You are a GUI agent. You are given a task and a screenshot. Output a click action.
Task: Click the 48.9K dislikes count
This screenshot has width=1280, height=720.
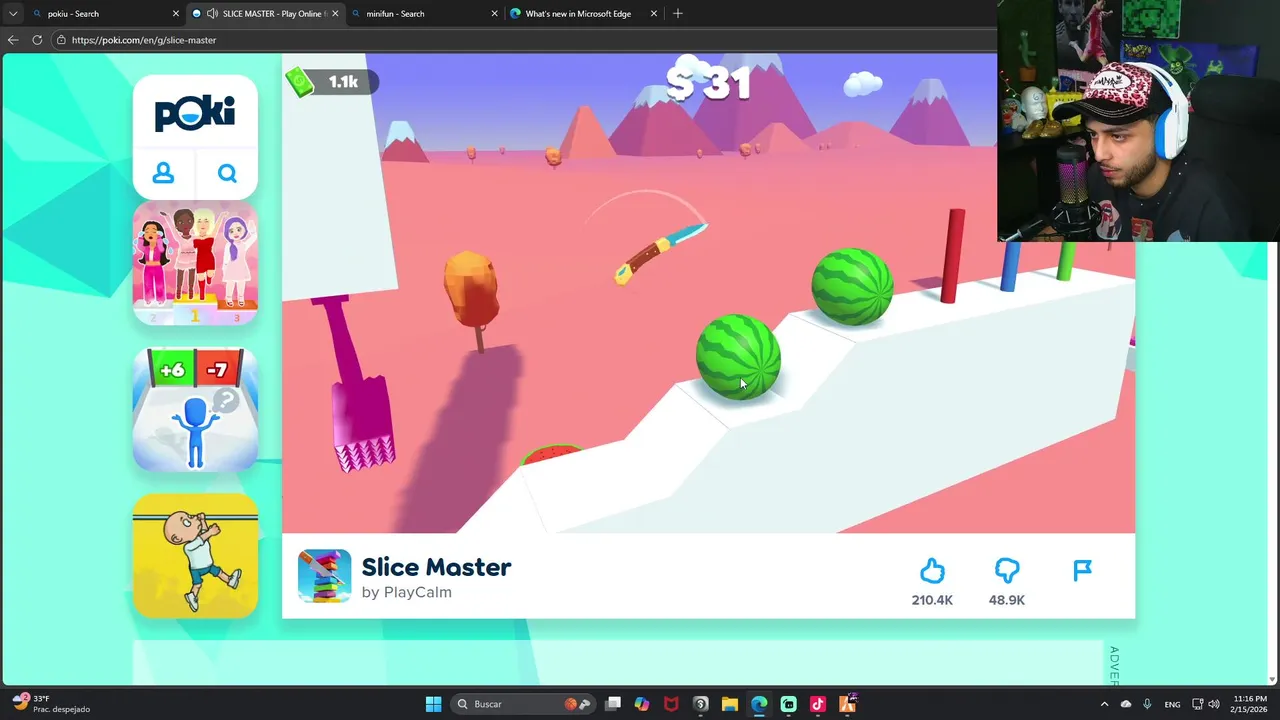coord(1007,600)
